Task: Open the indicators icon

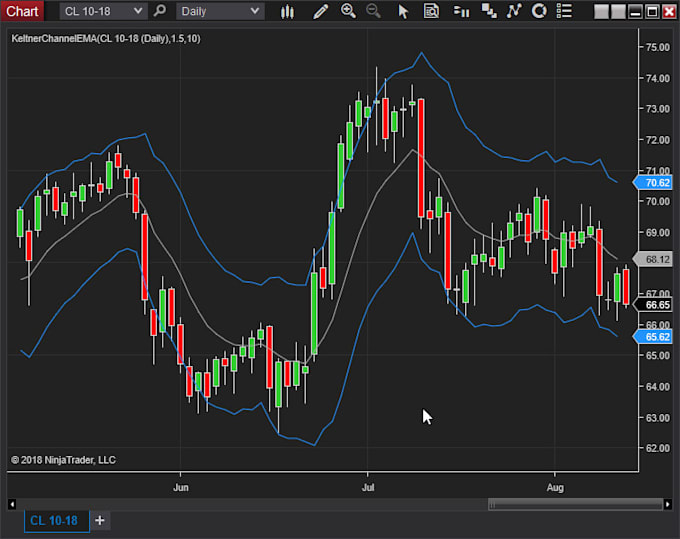Action: point(514,11)
